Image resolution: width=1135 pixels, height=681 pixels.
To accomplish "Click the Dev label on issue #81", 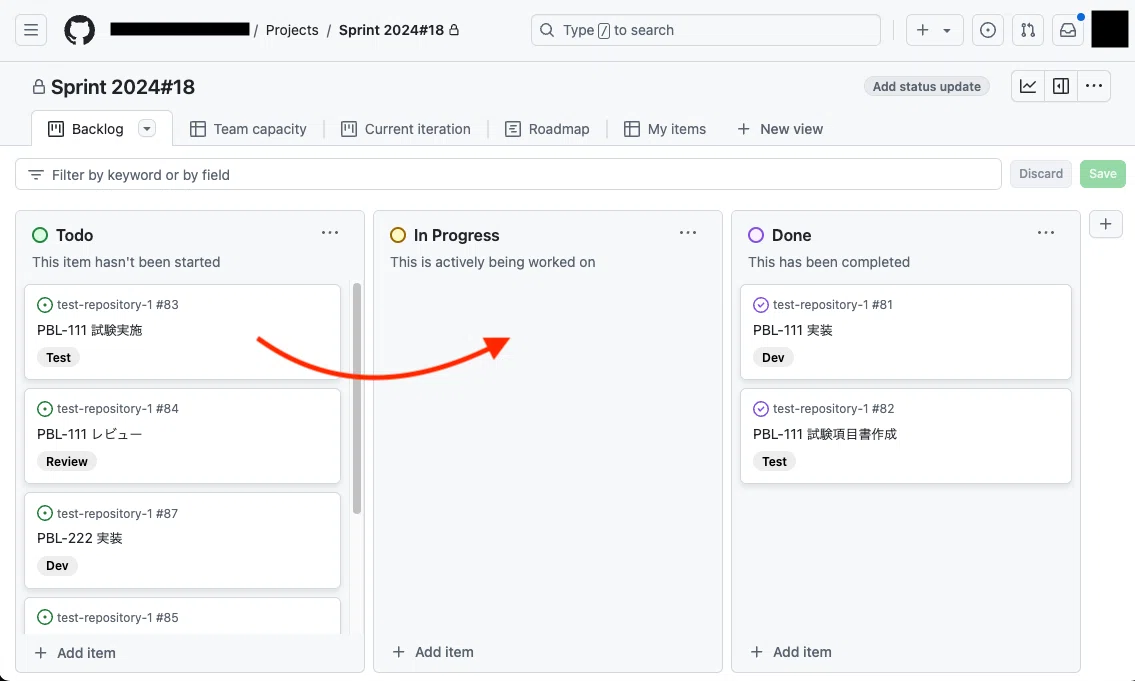I will pos(773,358).
